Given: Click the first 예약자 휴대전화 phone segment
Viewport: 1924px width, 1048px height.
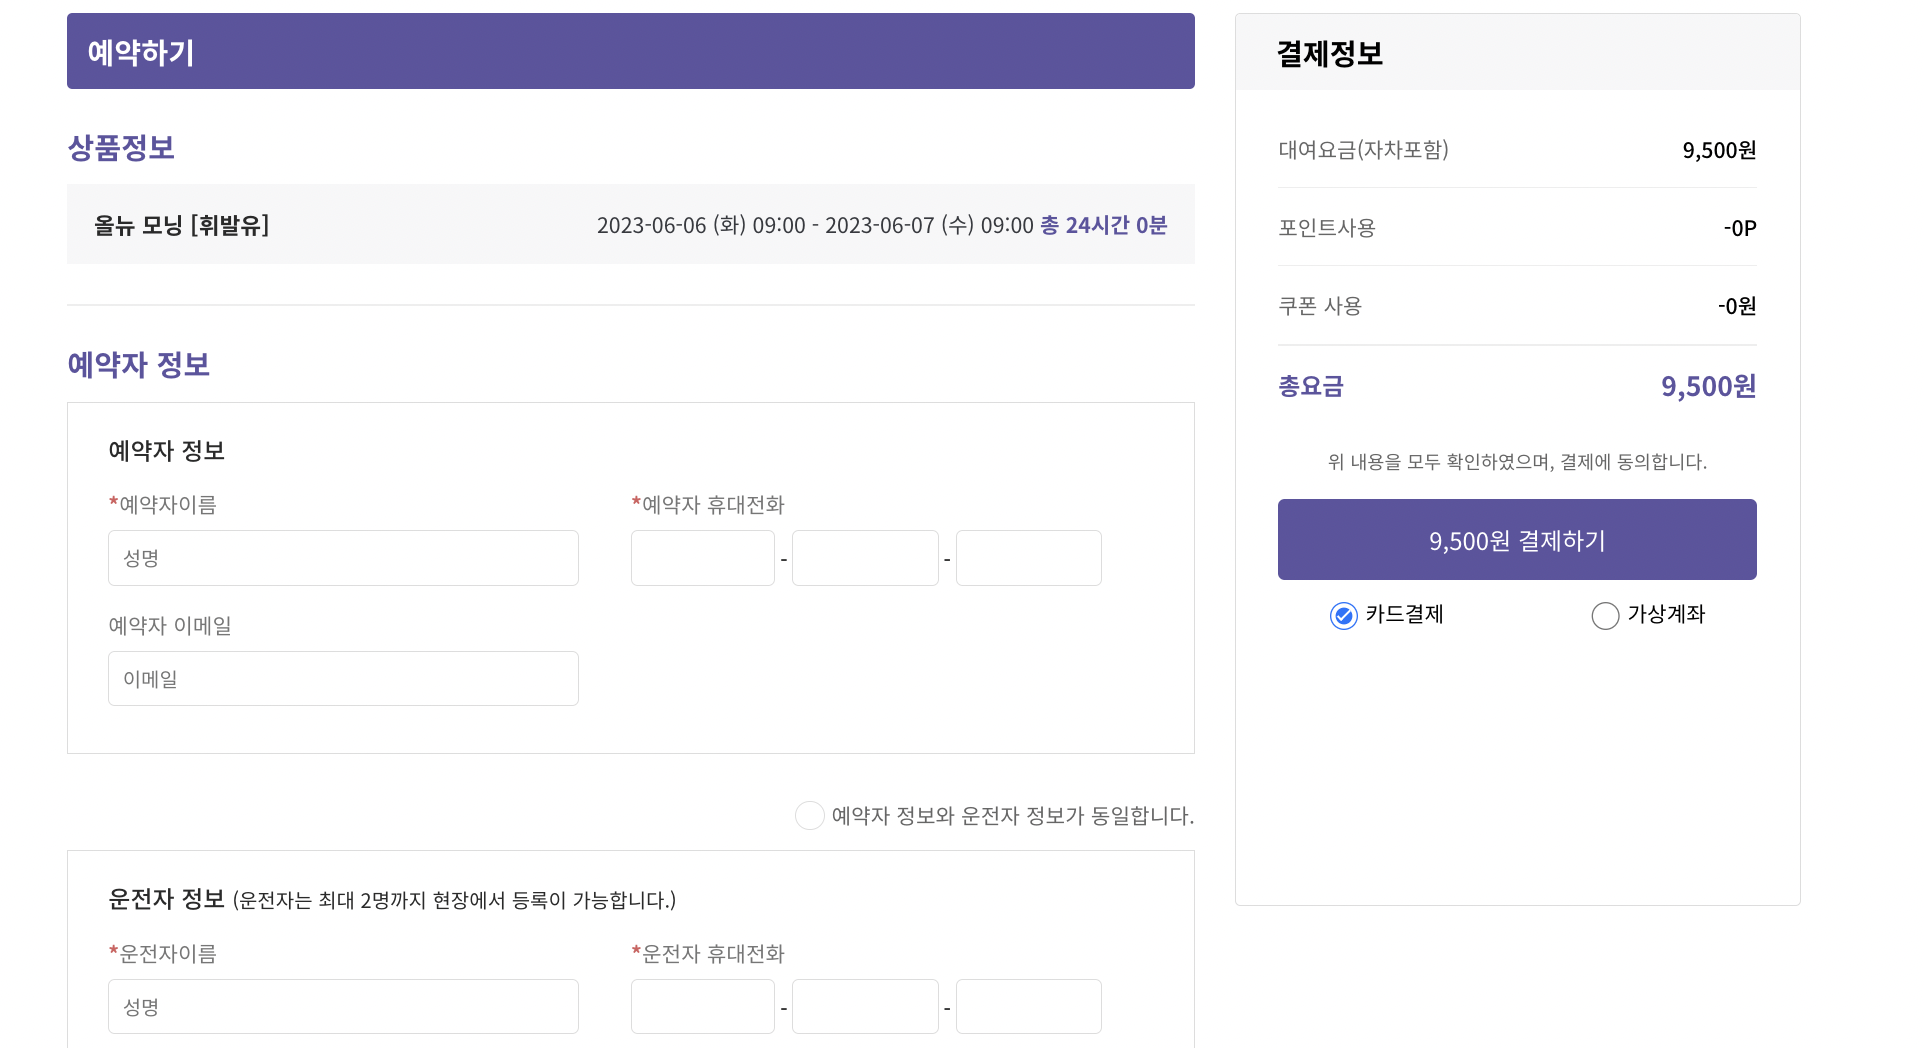Looking at the screenshot, I should coord(702,557).
